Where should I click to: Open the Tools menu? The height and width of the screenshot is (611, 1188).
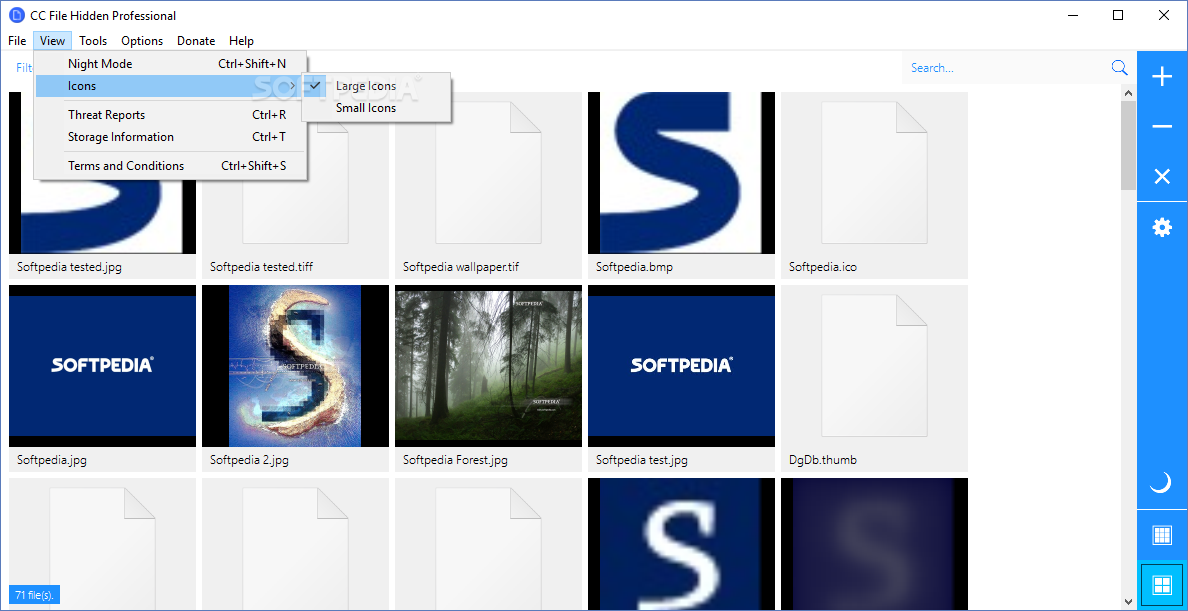pos(93,41)
